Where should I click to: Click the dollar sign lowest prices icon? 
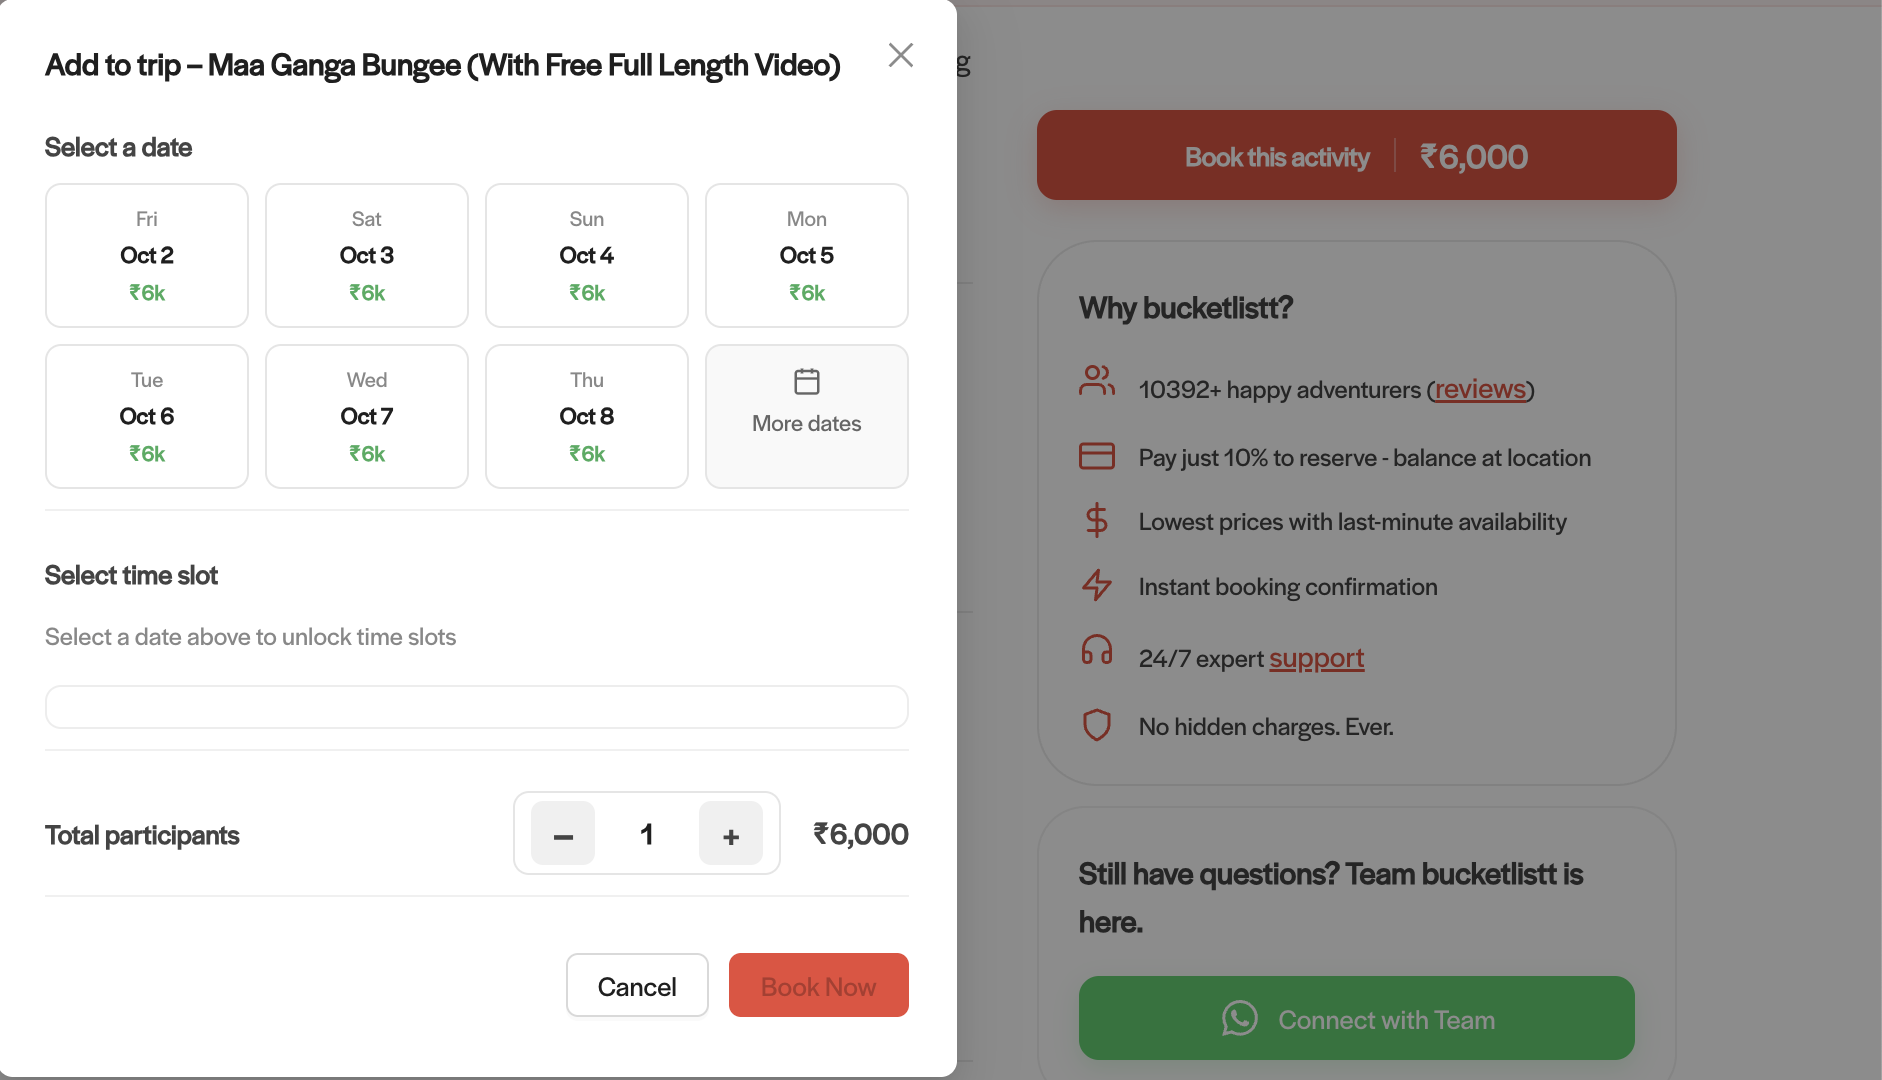pyautogui.click(x=1097, y=520)
